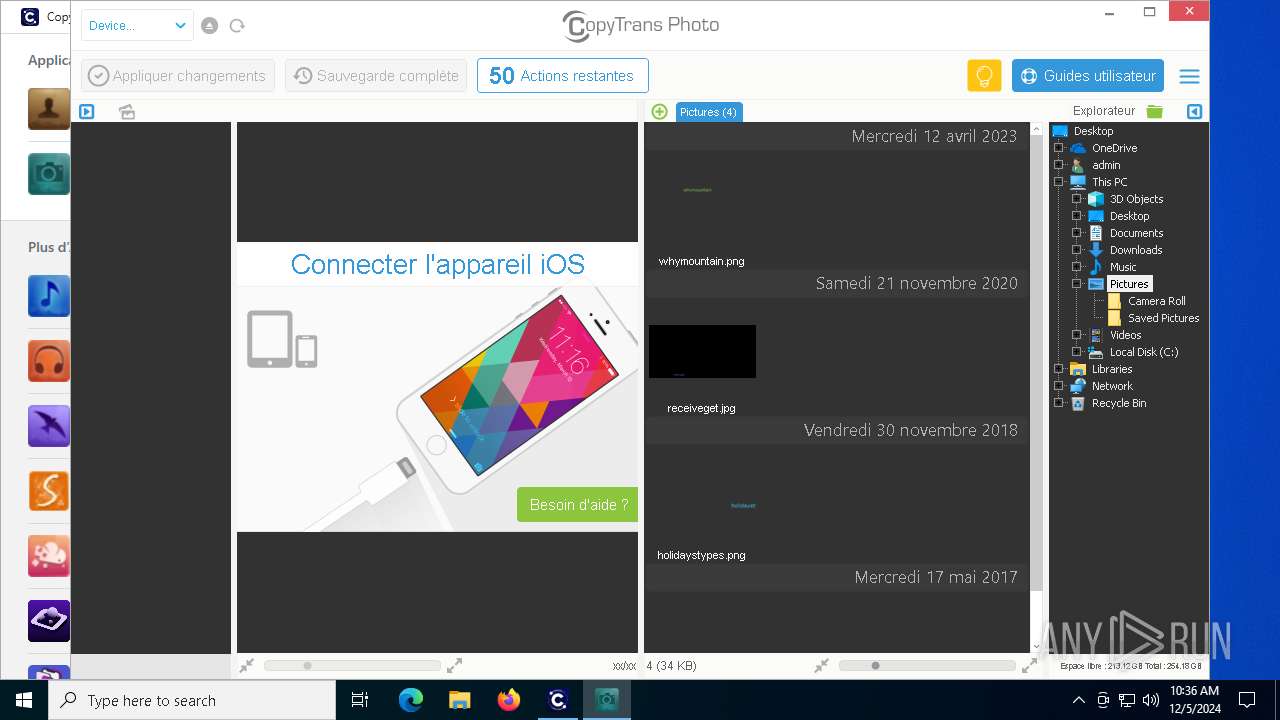
Task: Click the slideshow play icon
Action: (87, 112)
